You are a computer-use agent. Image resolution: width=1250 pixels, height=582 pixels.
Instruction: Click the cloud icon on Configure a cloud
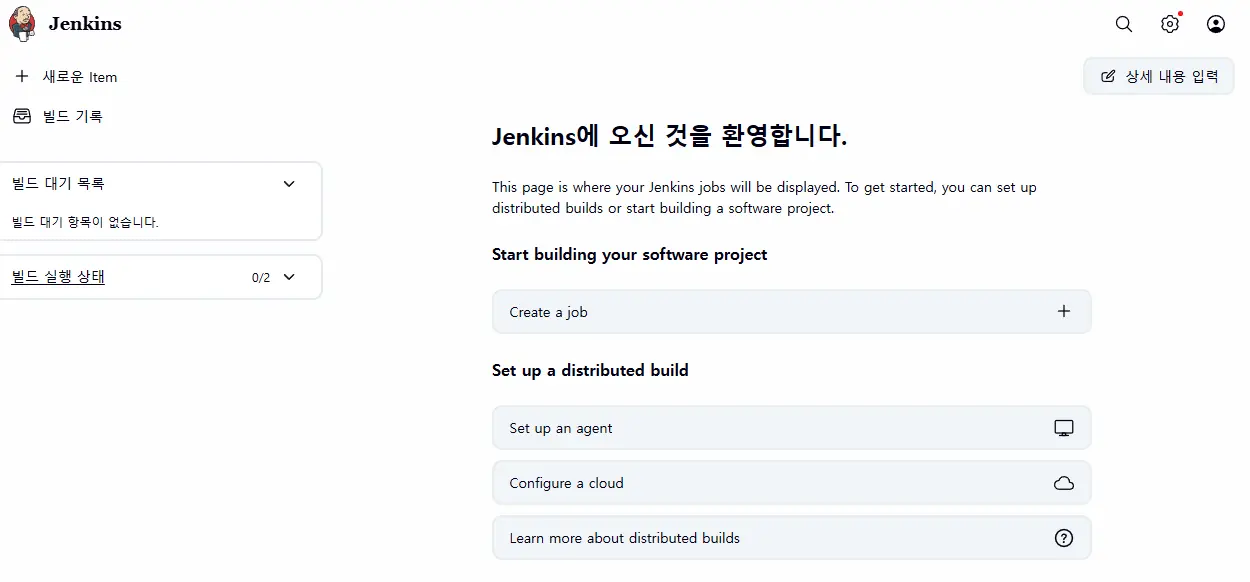[1063, 483]
